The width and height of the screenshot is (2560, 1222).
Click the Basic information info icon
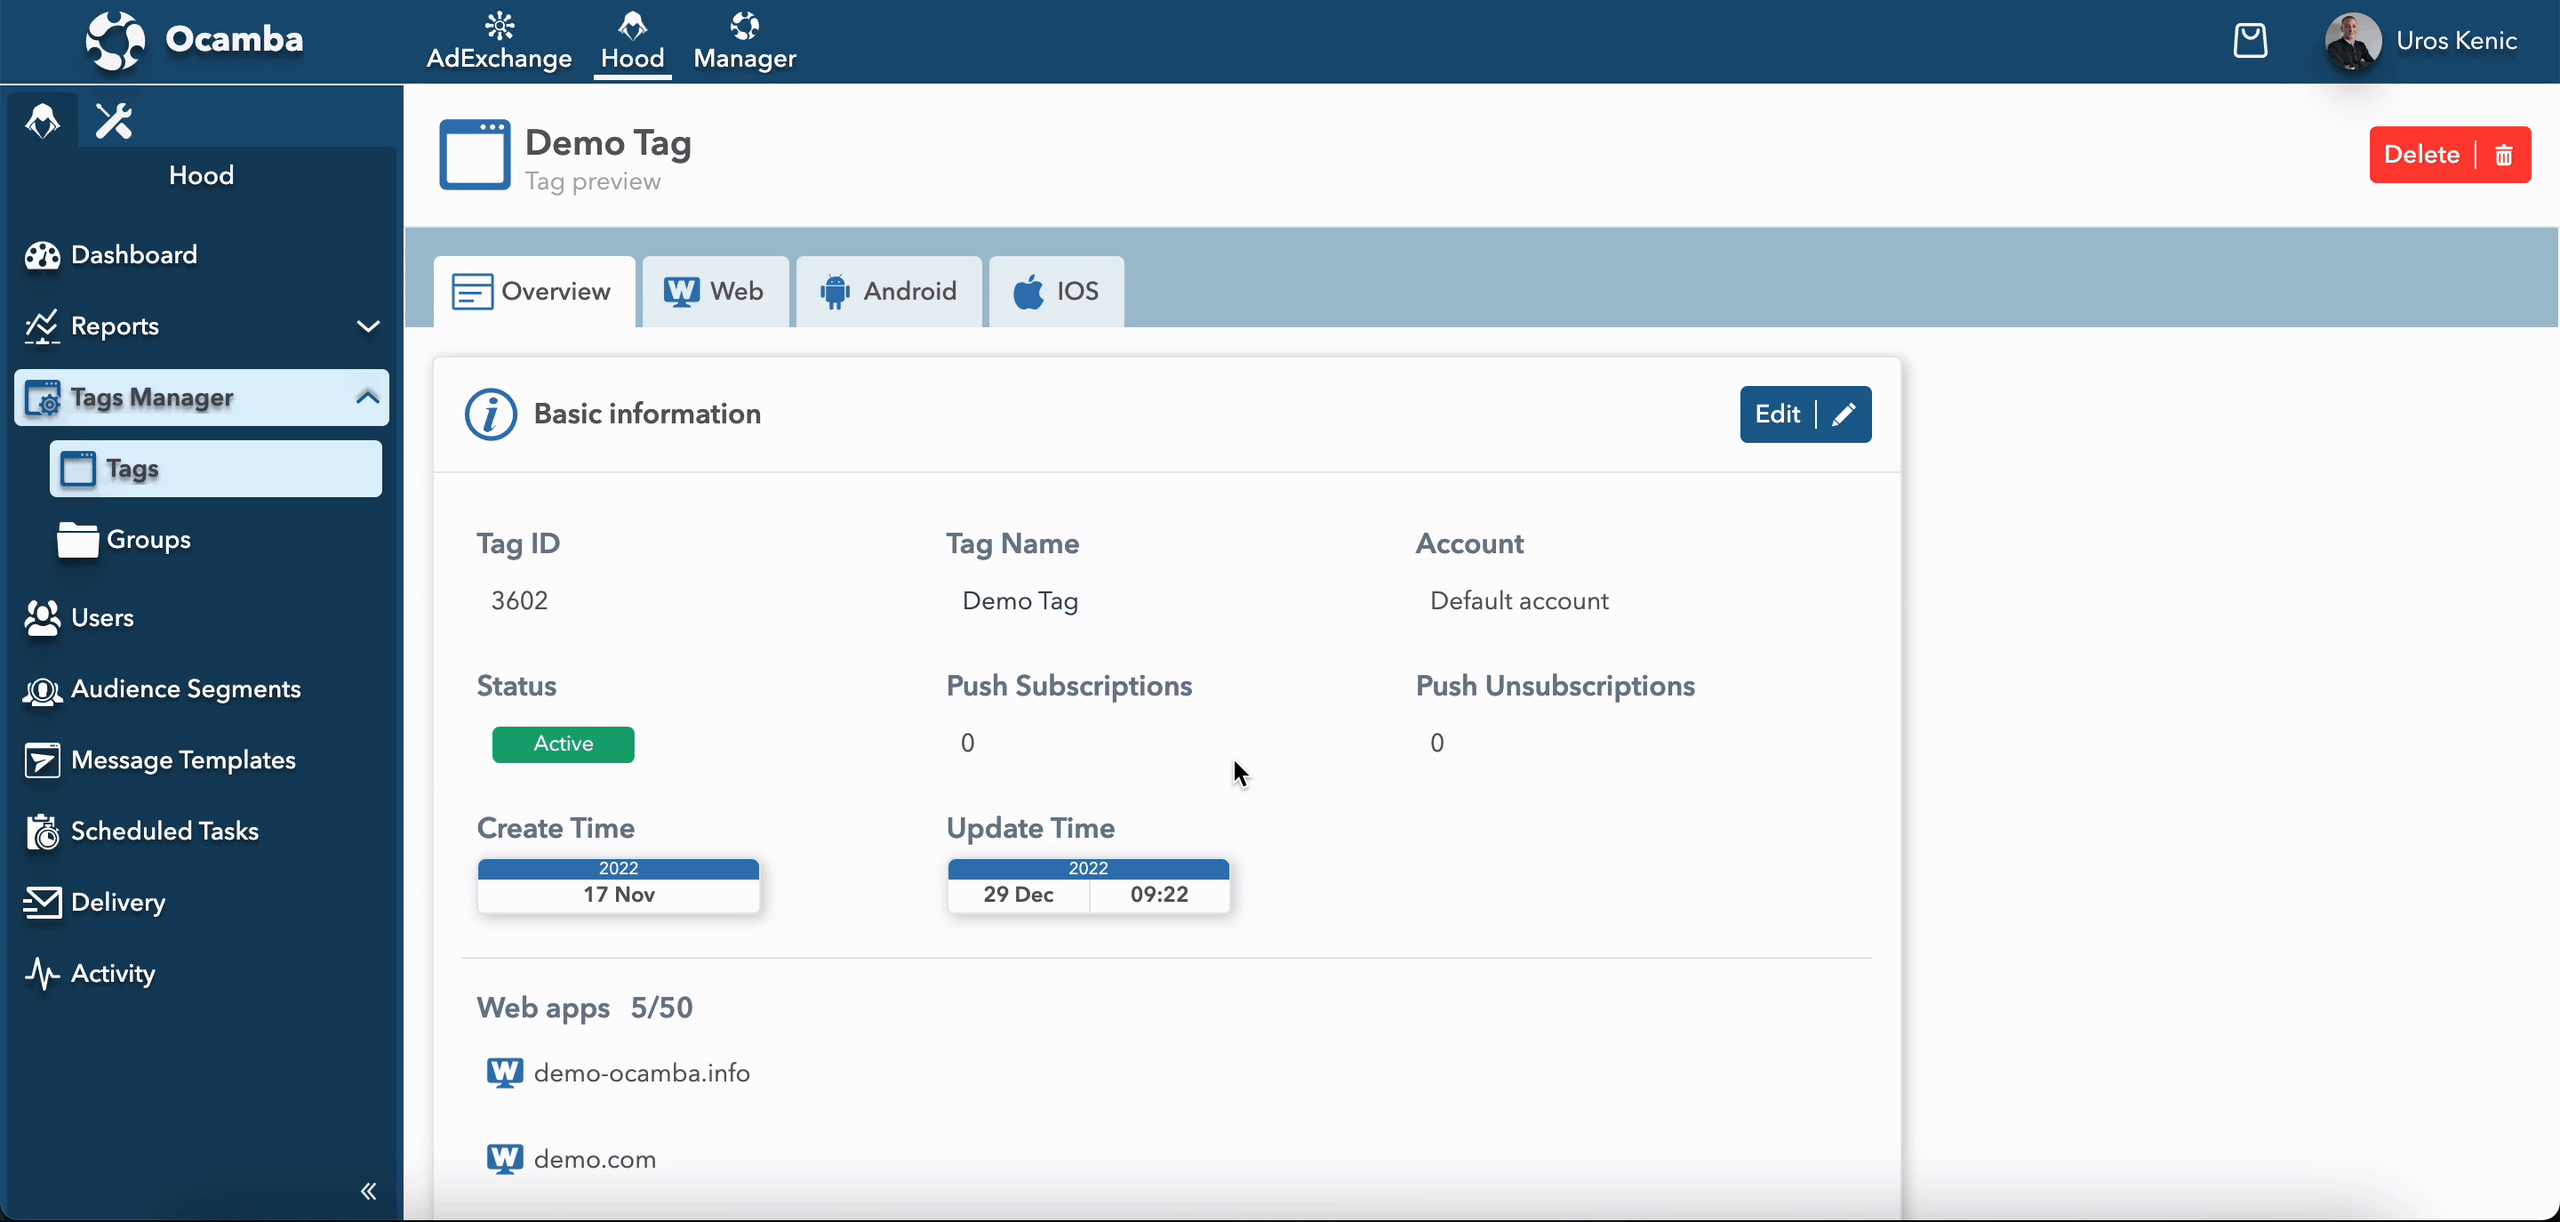coord(491,414)
